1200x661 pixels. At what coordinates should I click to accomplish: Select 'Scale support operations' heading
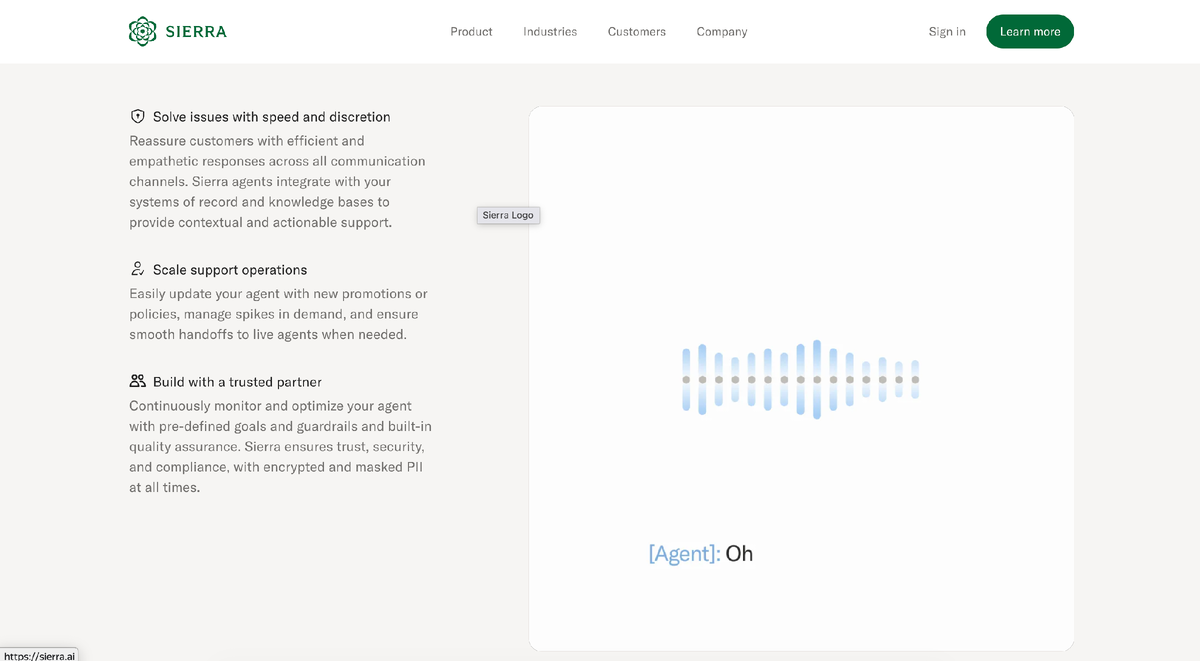pyautogui.click(x=230, y=270)
